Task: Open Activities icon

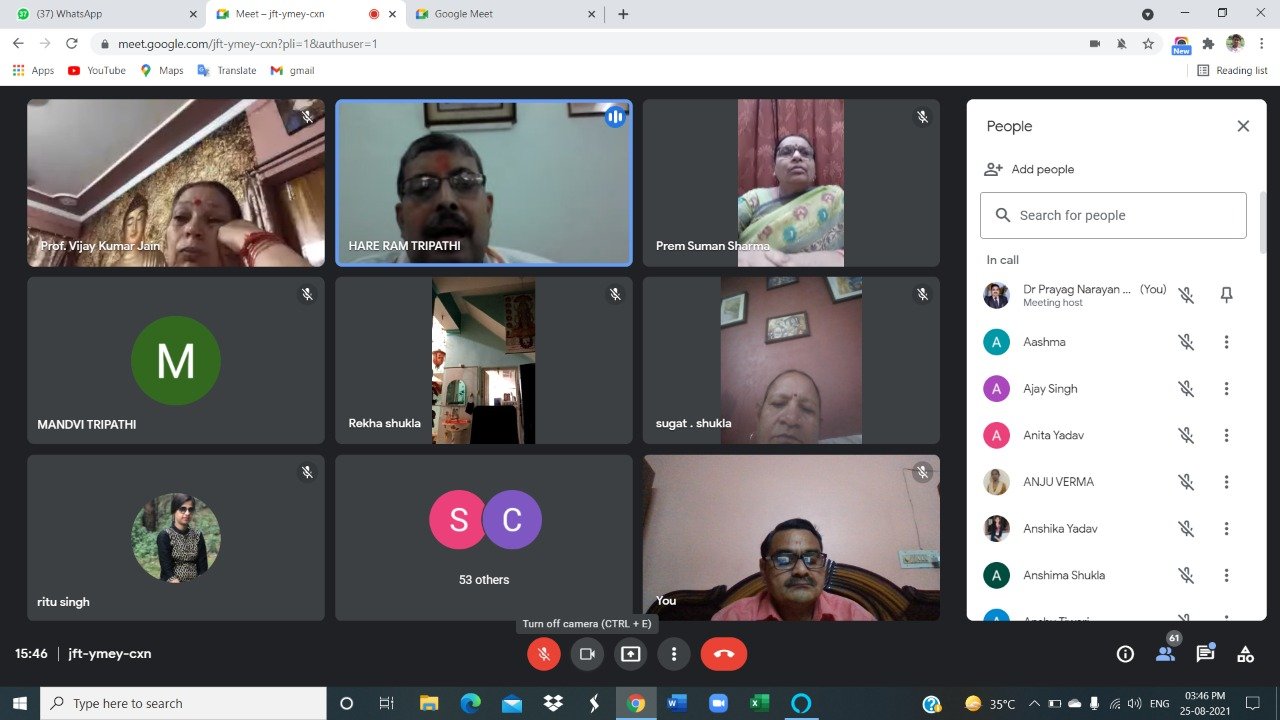Action: 1245,654
